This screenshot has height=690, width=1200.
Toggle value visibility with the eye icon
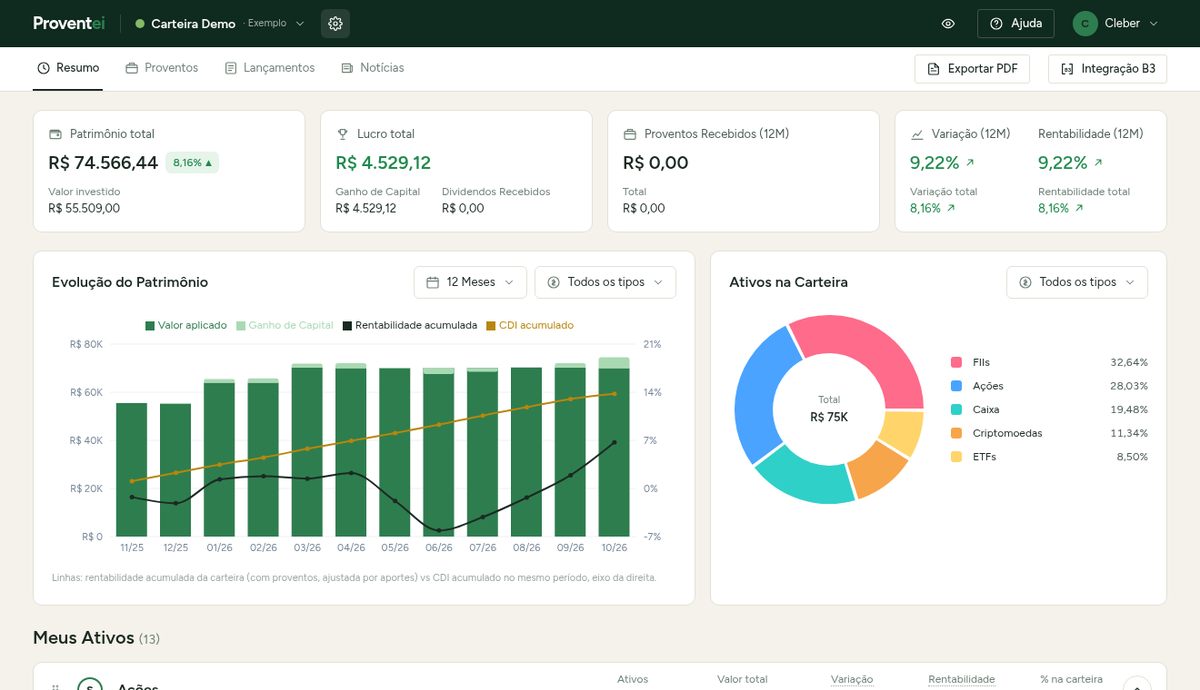[x=948, y=24]
